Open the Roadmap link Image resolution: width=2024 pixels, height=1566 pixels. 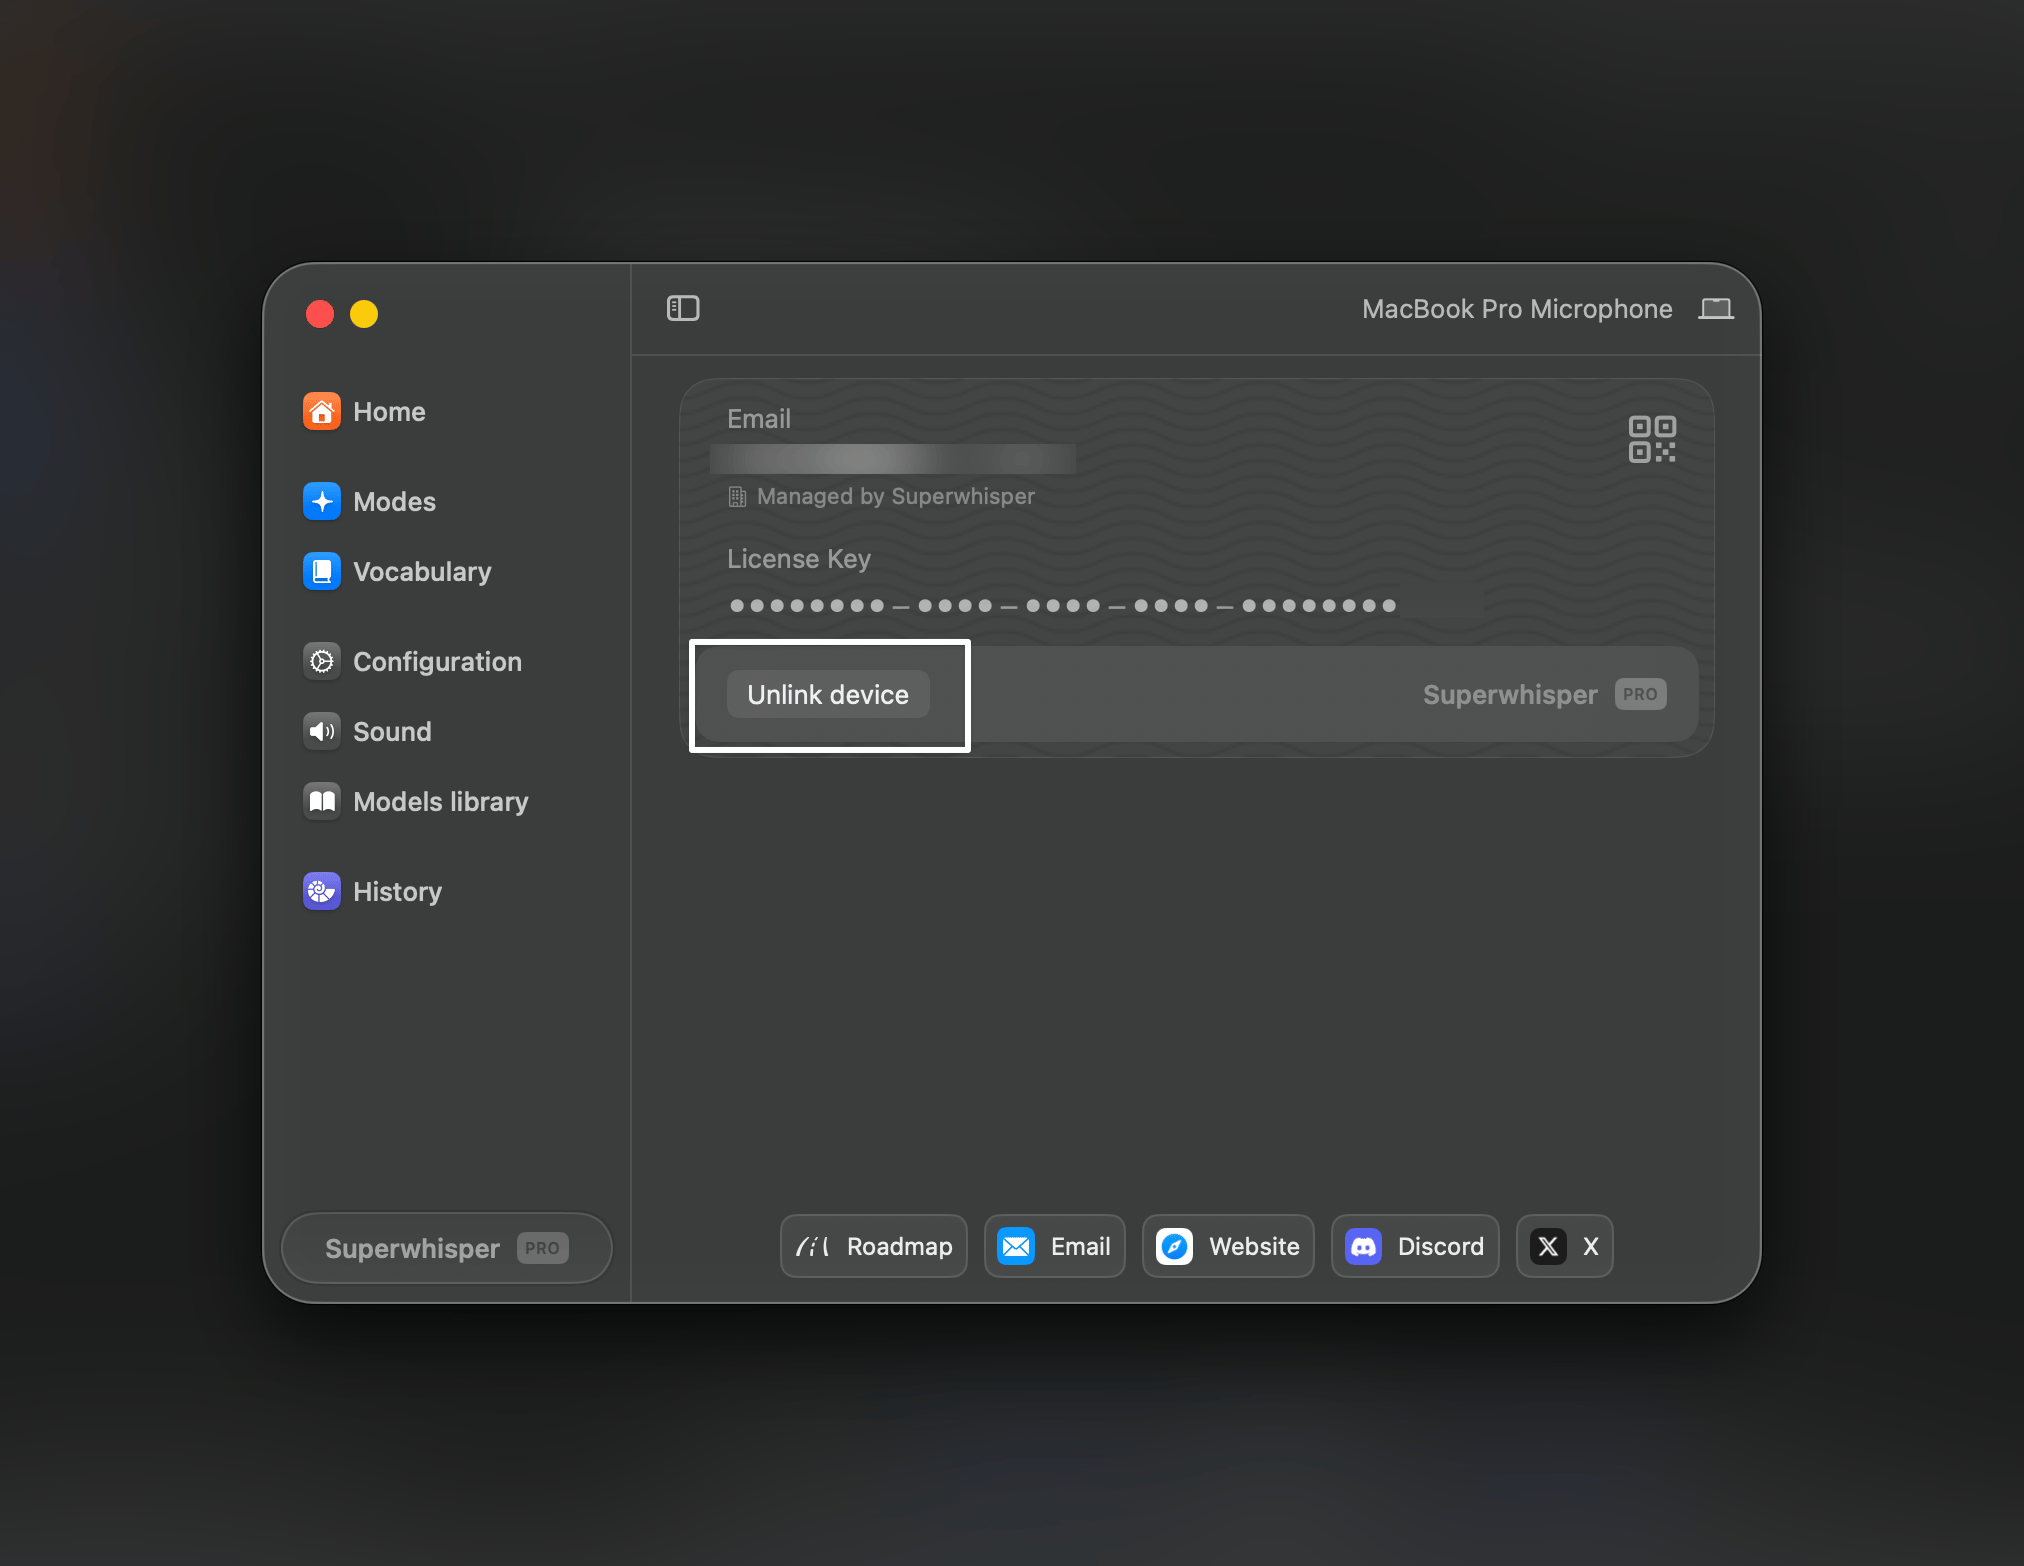874,1246
